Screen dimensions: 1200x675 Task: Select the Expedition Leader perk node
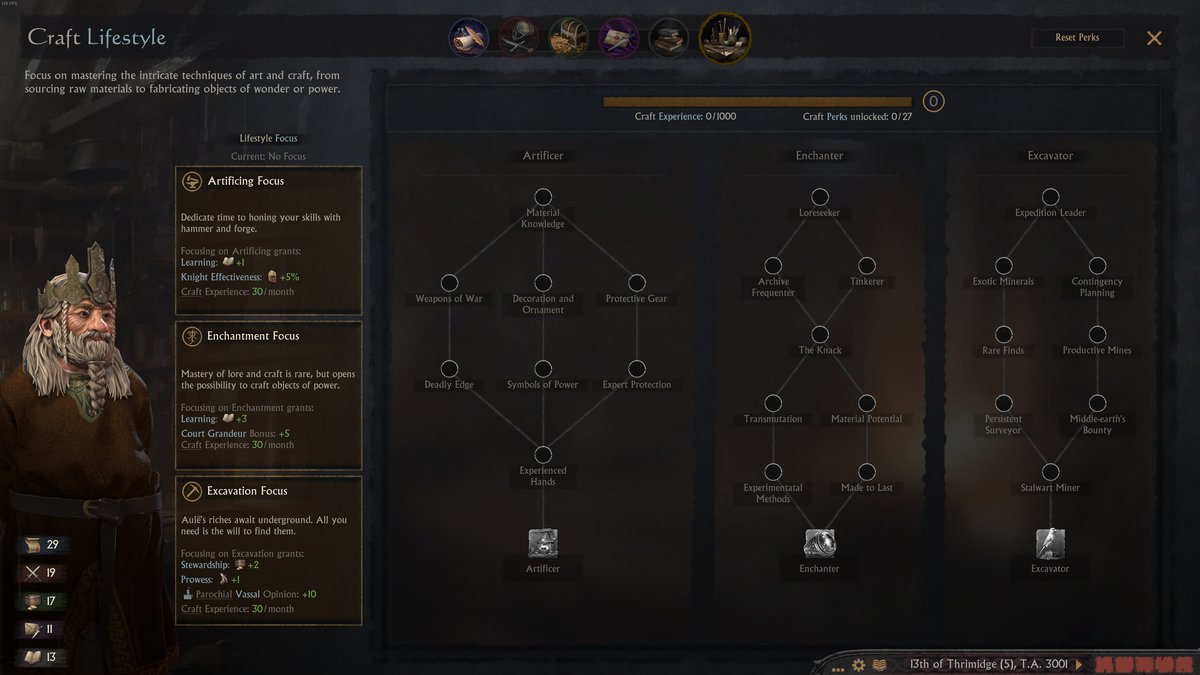tap(1050, 197)
